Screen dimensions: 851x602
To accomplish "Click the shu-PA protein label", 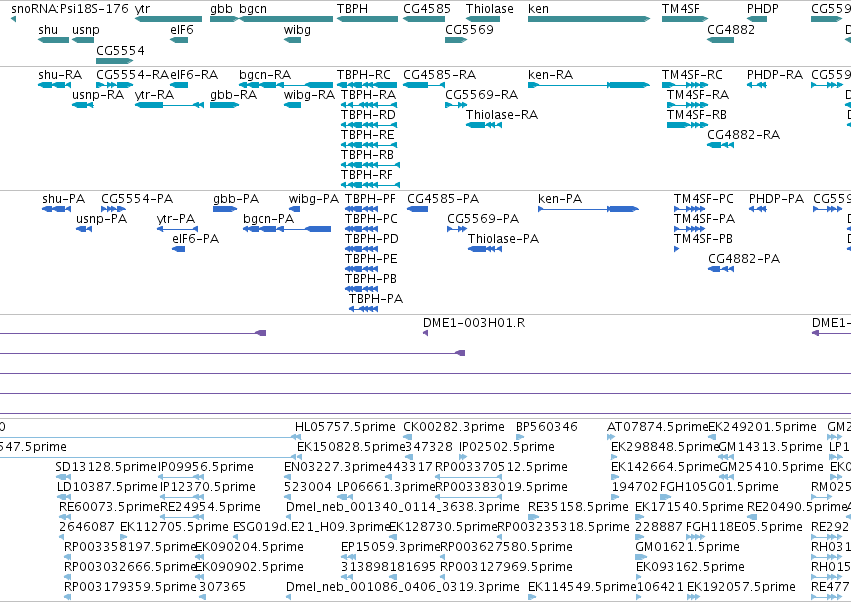I will point(63,199).
